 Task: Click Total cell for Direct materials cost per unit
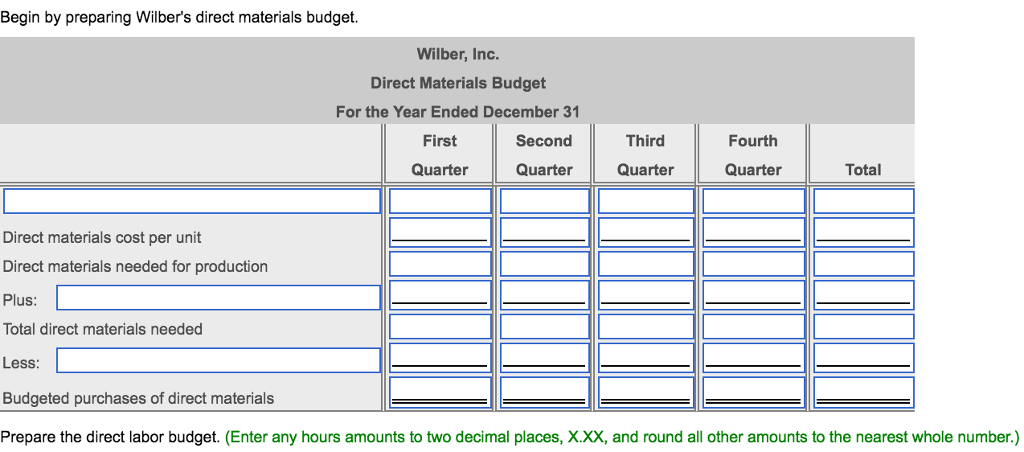coord(863,232)
